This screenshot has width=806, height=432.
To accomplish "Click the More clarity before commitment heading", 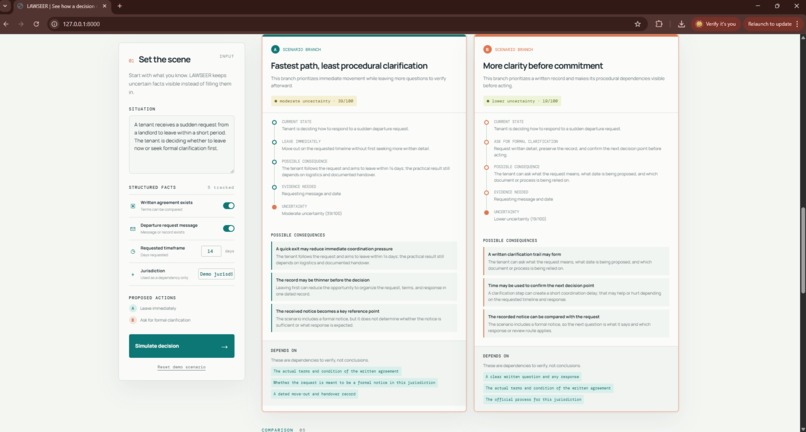I will (543, 66).
